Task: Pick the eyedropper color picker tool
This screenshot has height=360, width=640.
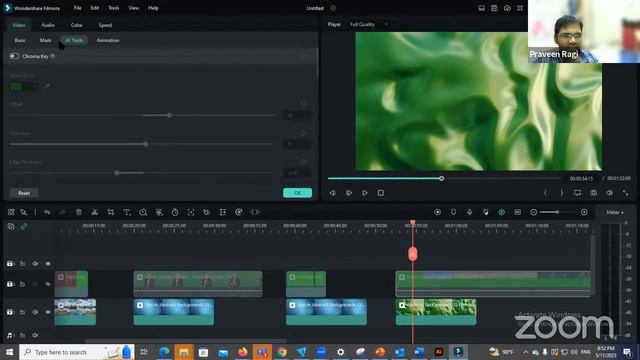Action: [47, 86]
